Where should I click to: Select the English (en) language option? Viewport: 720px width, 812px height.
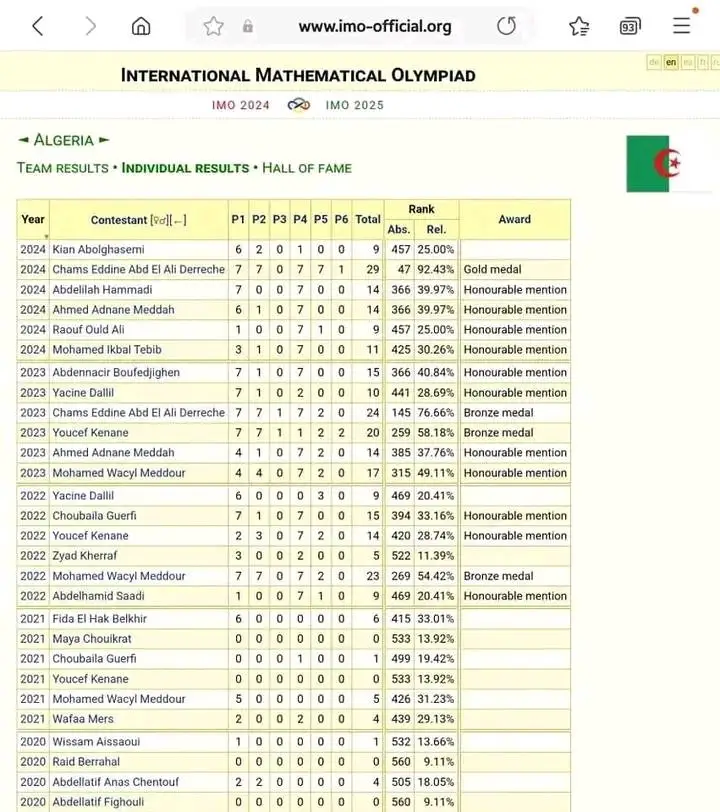(671, 62)
